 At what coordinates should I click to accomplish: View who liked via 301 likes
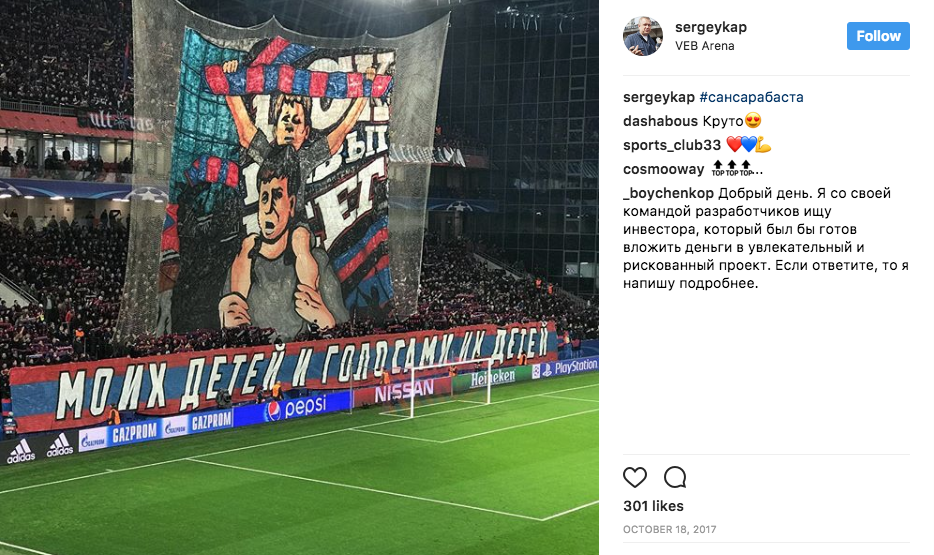(653, 506)
